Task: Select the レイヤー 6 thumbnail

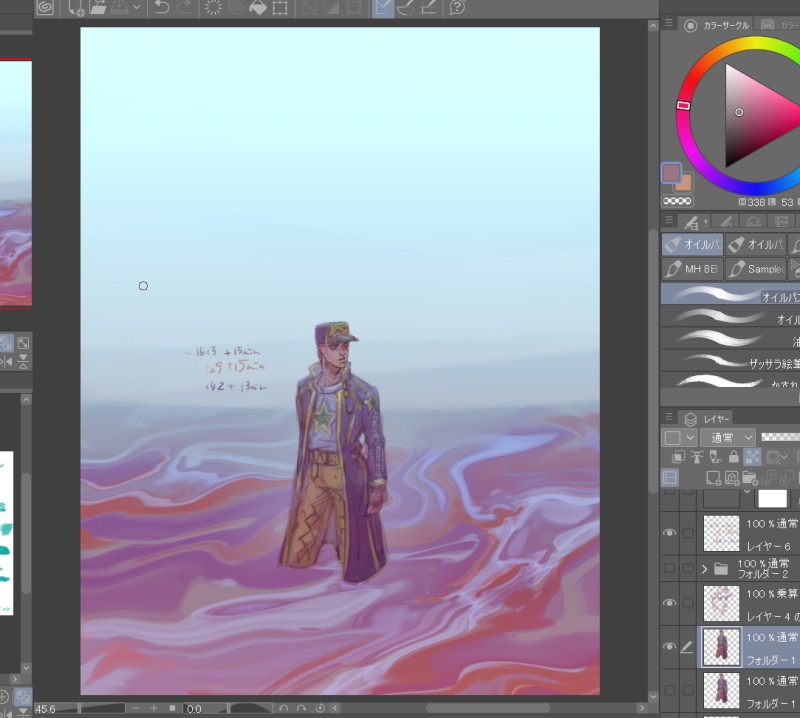Action: 721,533
